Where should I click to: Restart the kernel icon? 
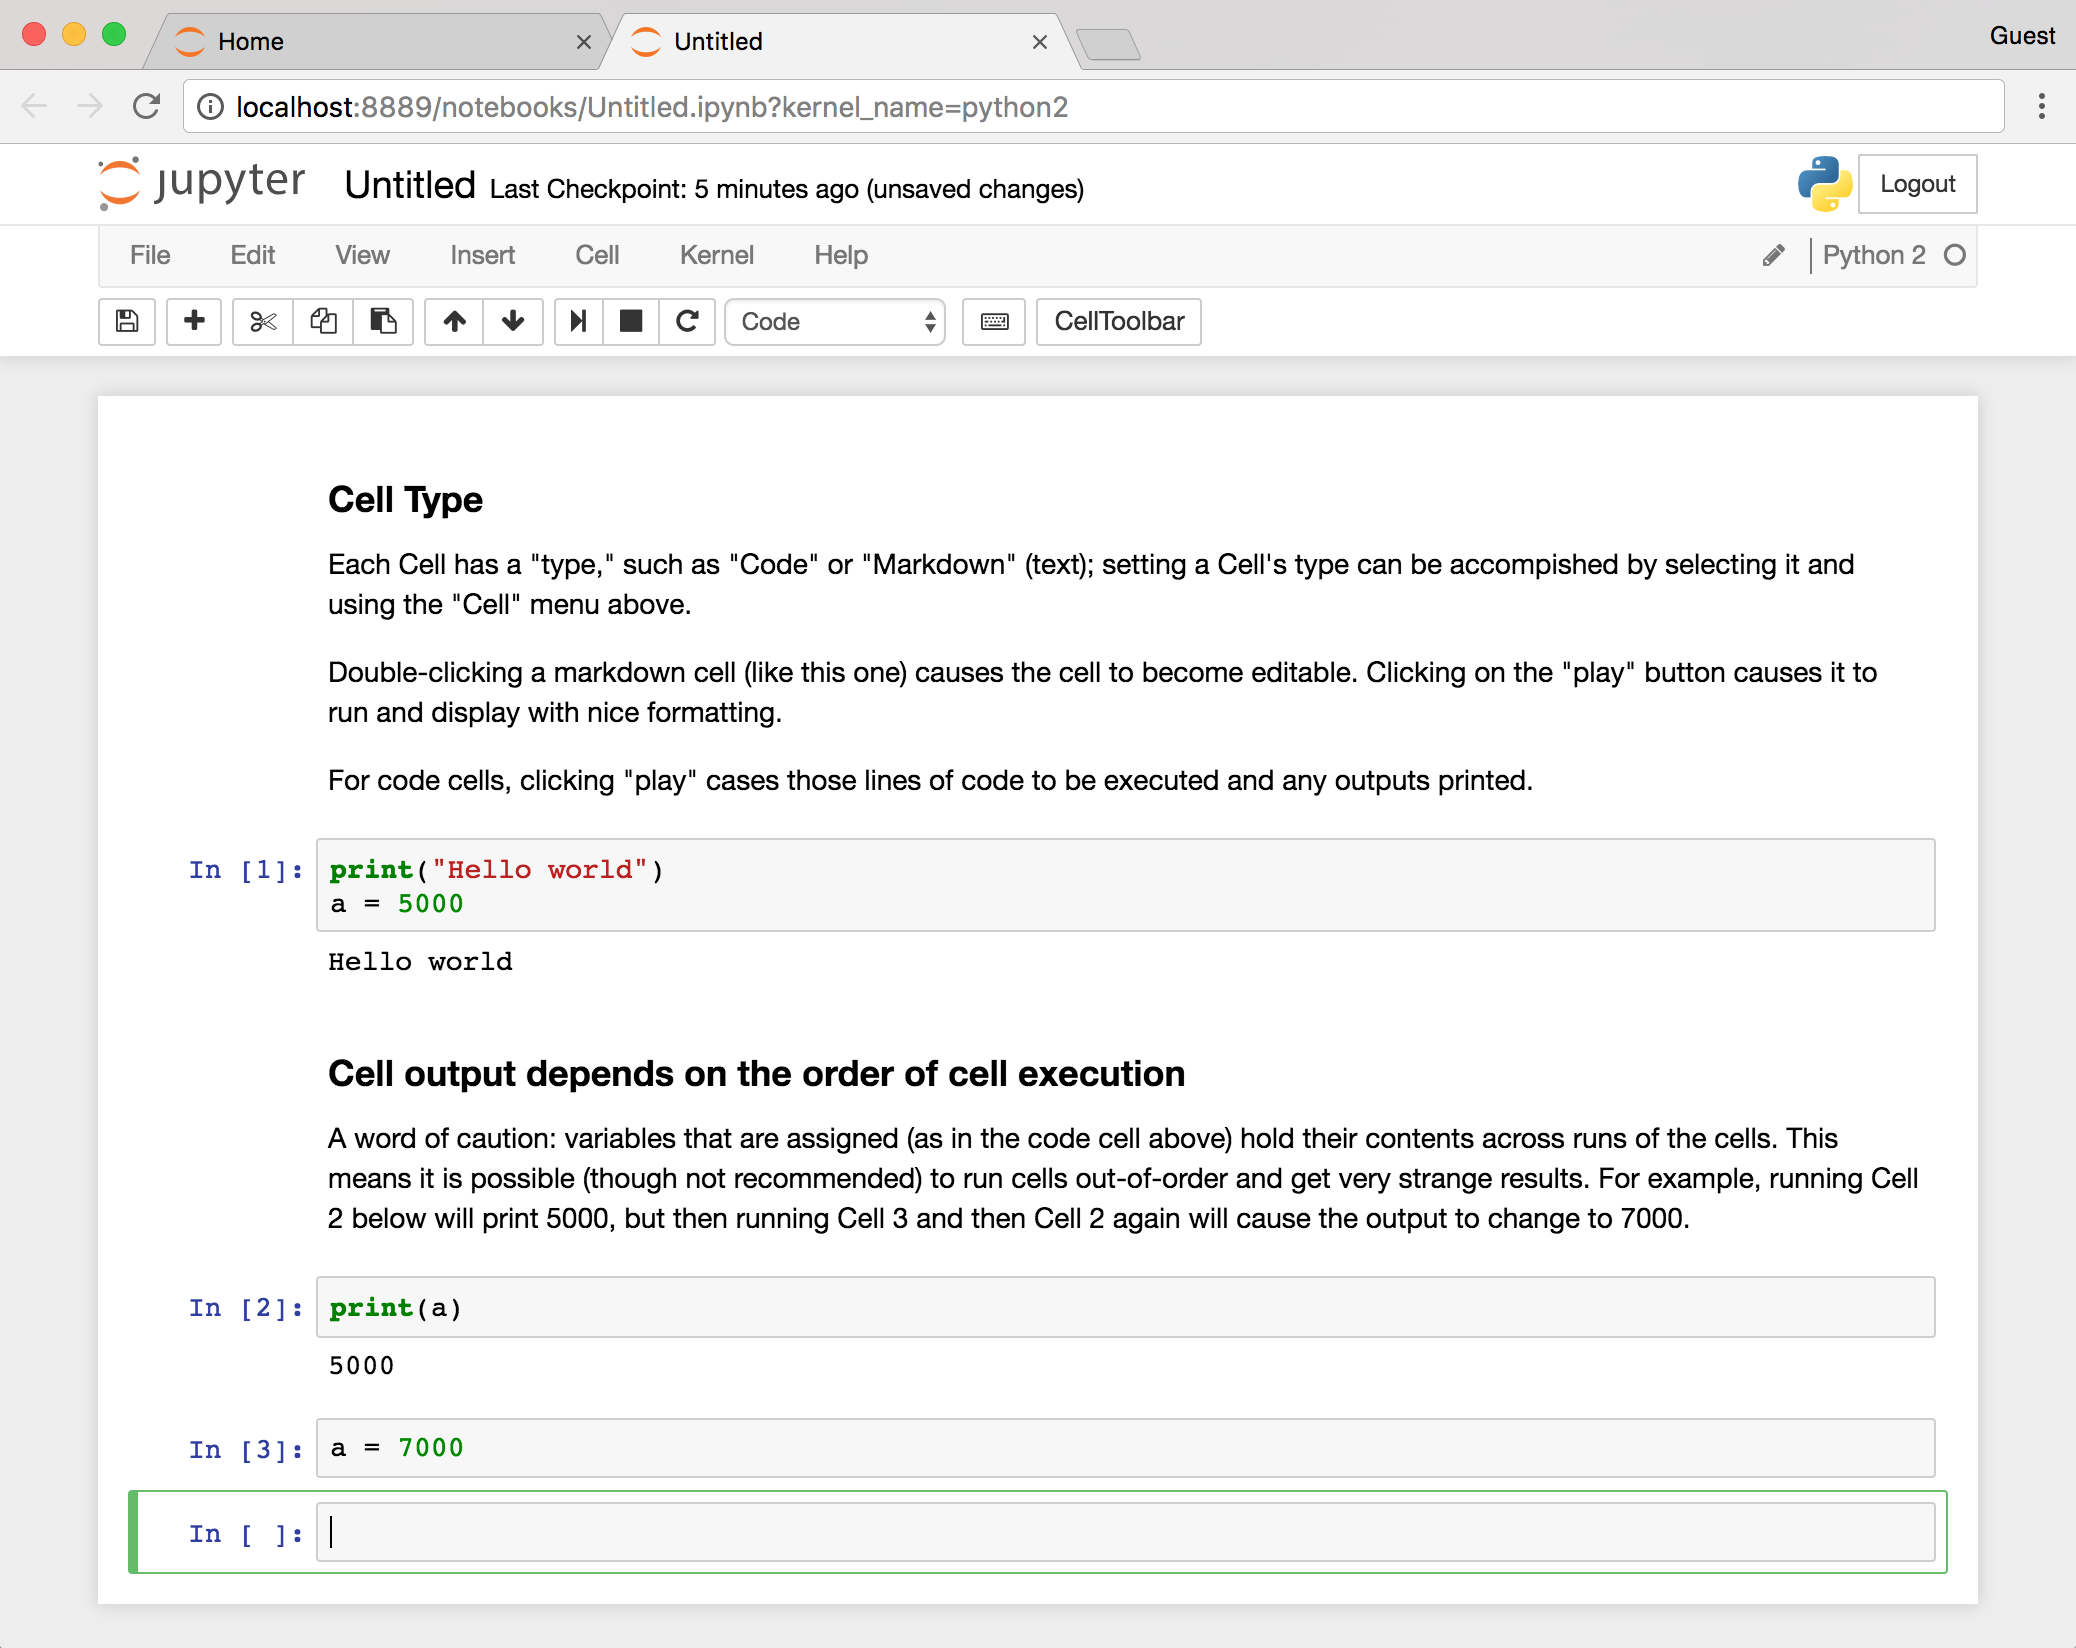[x=687, y=321]
